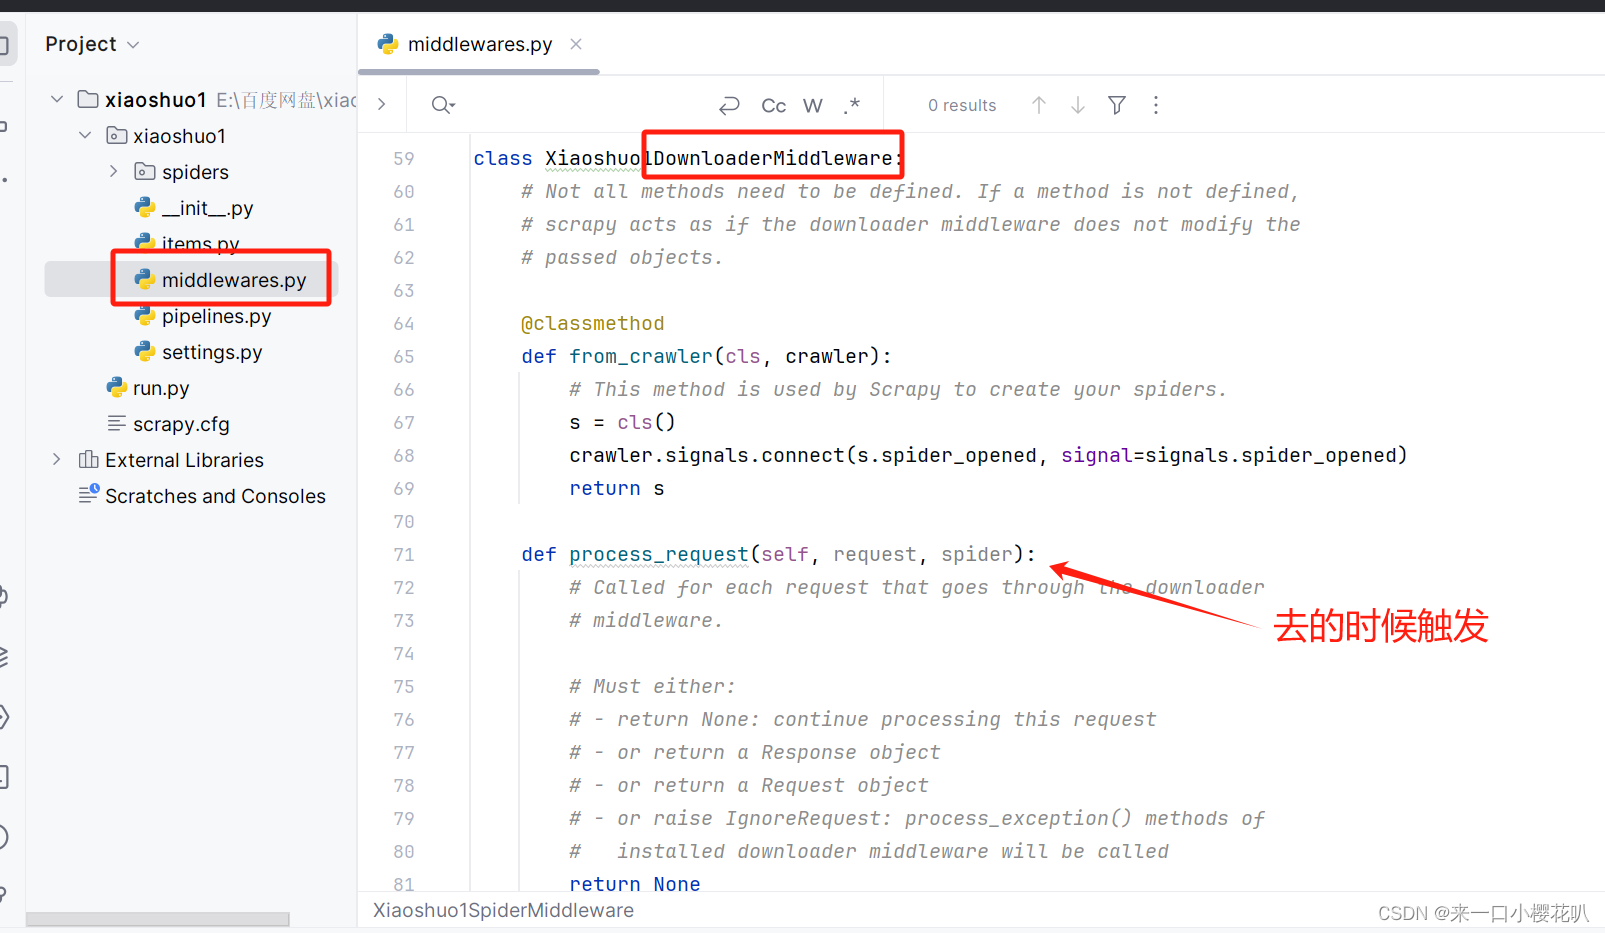
Task: Jump to previous search match with up arrow
Action: [x=1039, y=104]
